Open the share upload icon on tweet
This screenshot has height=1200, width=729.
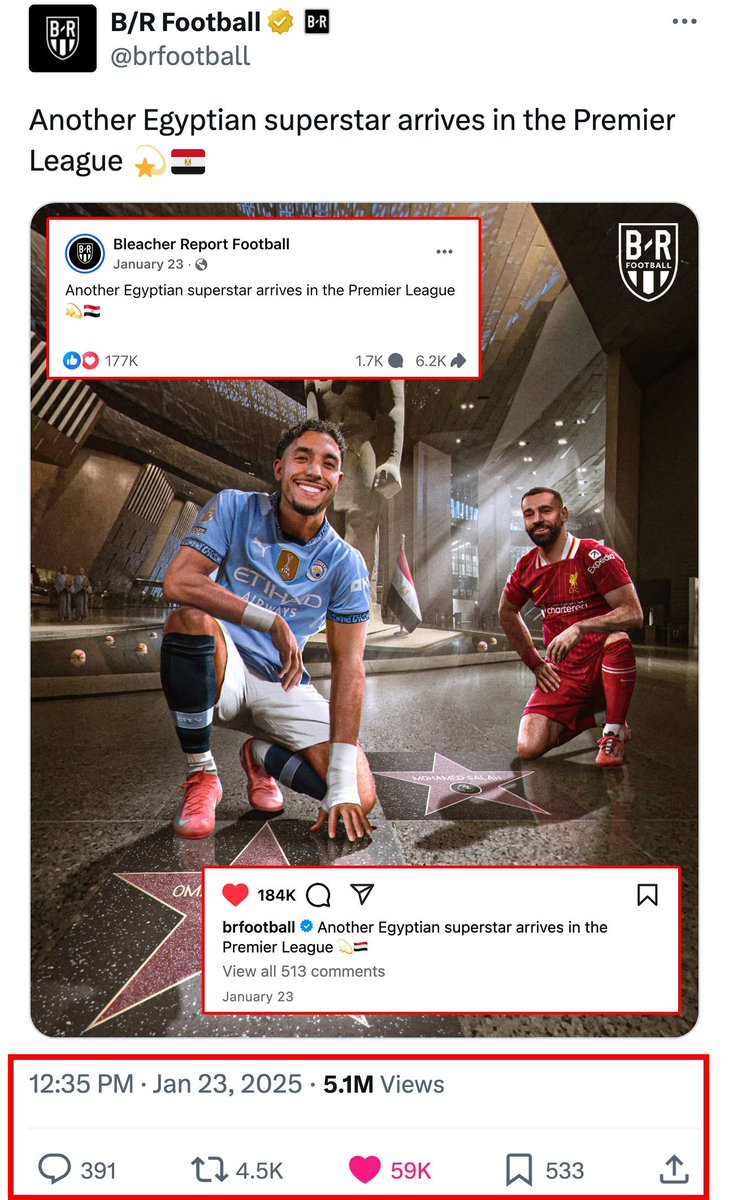674,1169
